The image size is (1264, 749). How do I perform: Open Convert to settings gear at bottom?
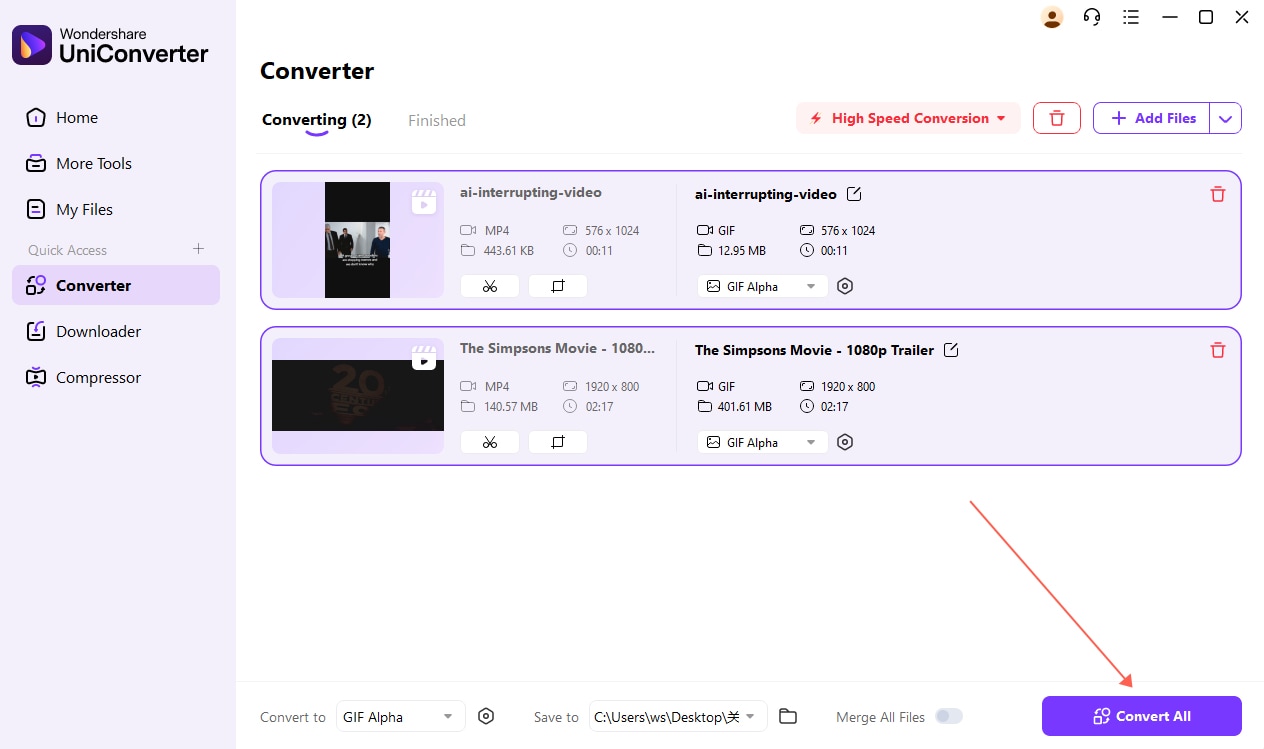(486, 716)
